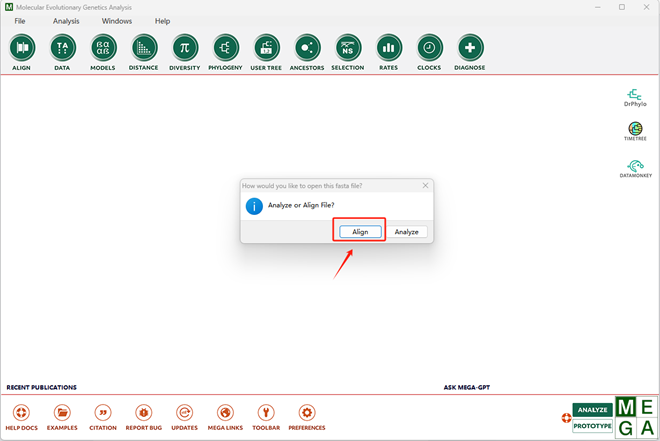660x441 pixels.
Task: Click the lifebuoy icon beside ANALYZE
Action: coord(566,418)
